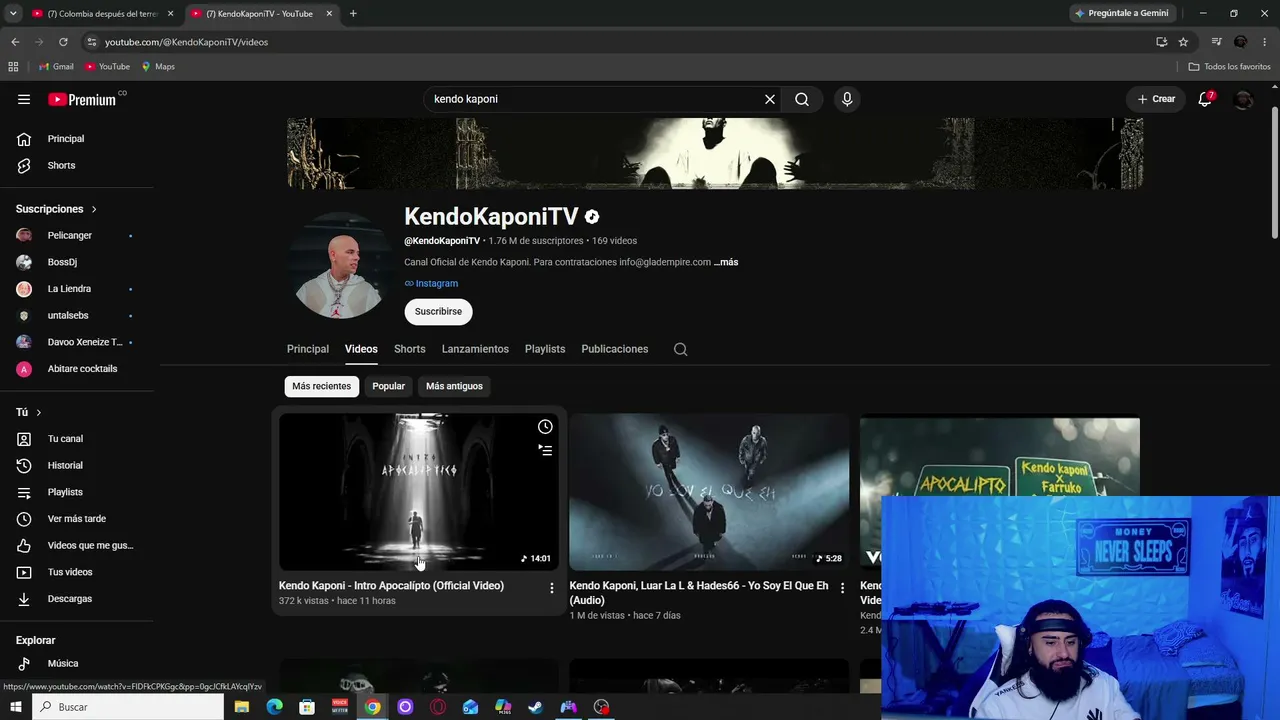Viewport: 1280px width, 720px height.
Task: Expand the Tú section
Action: pyautogui.click(x=29, y=412)
